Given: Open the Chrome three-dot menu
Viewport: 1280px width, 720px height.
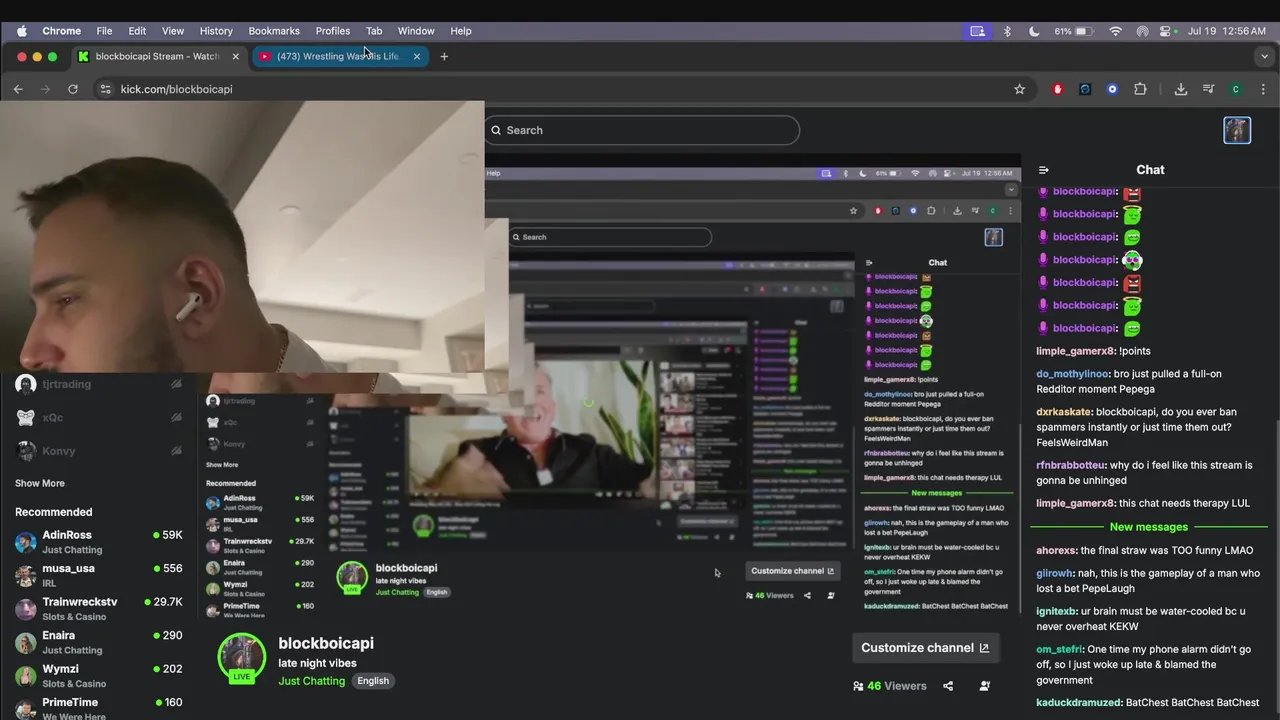Looking at the screenshot, I should tap(1264, 89).
